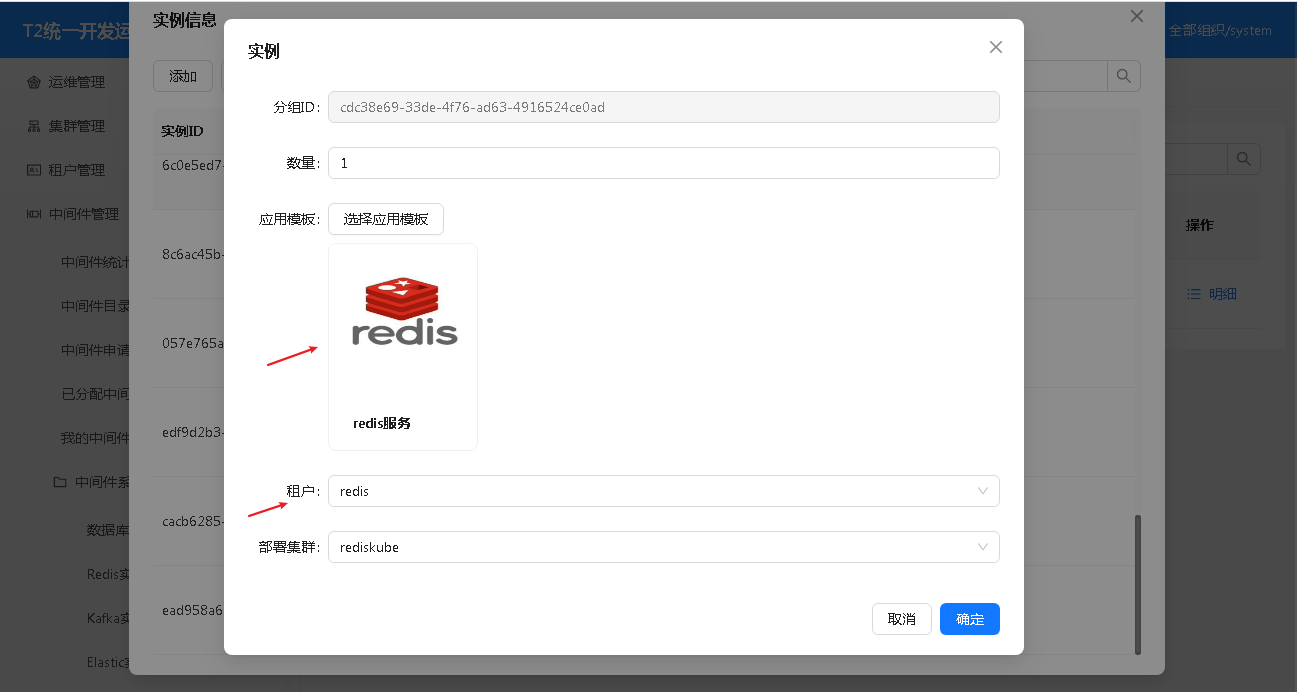Click the main page search icon button
Image resolution: width=1297 pixels, height=692 pixels.
coord(1244,159)
